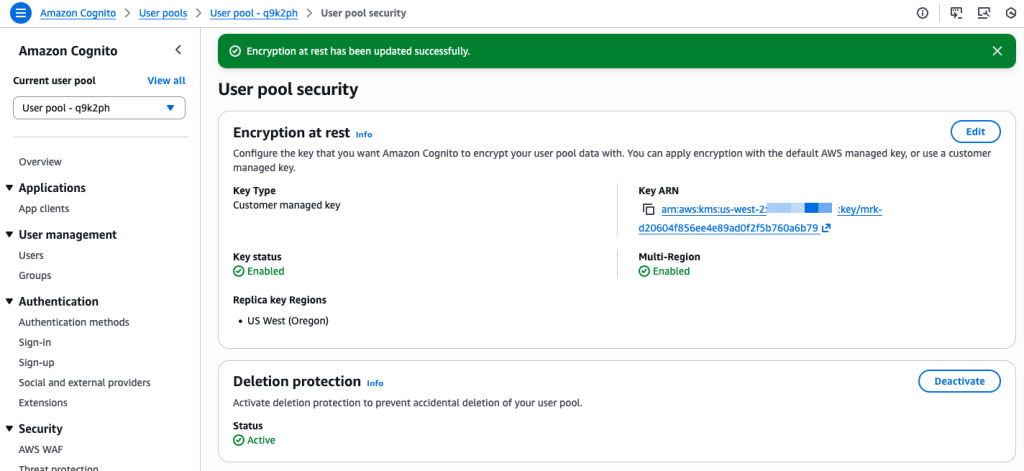The width and height of the screenshot is (1024, 471).
Task: Edit Encryption at rest settings
Action: (975, 131)
